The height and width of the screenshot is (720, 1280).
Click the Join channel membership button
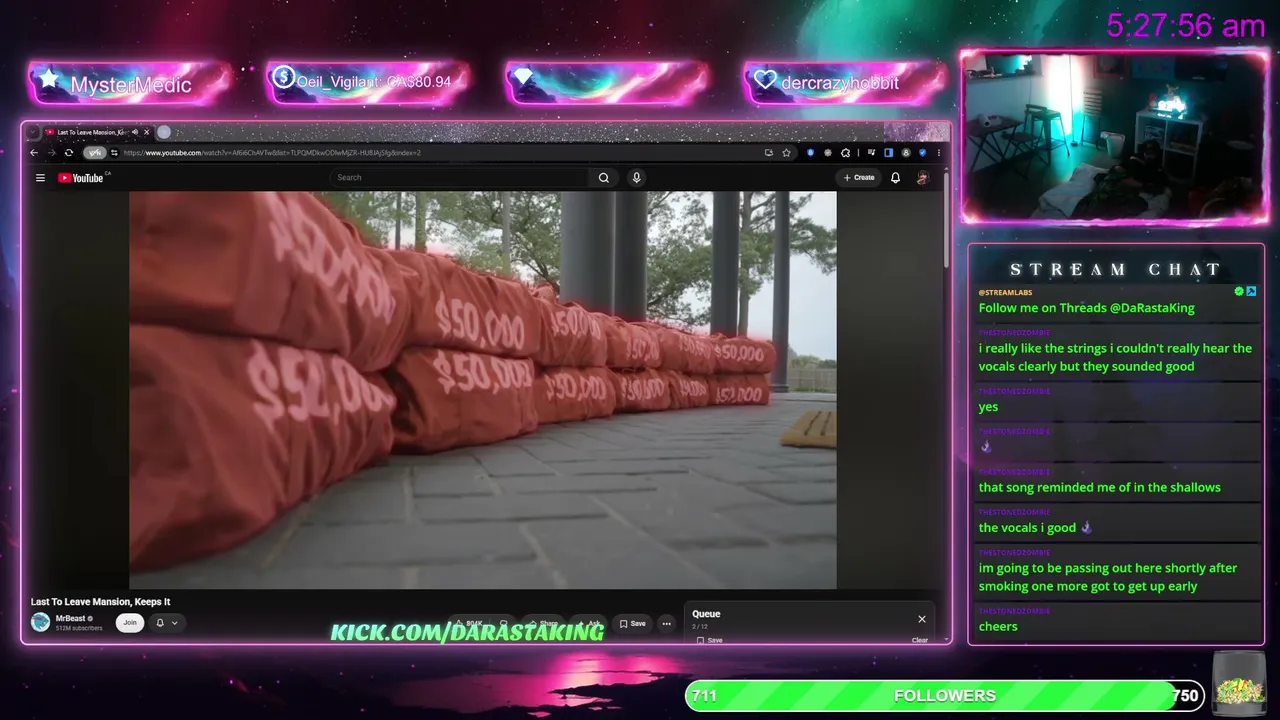pyautogui.click(x=129, y=623)
